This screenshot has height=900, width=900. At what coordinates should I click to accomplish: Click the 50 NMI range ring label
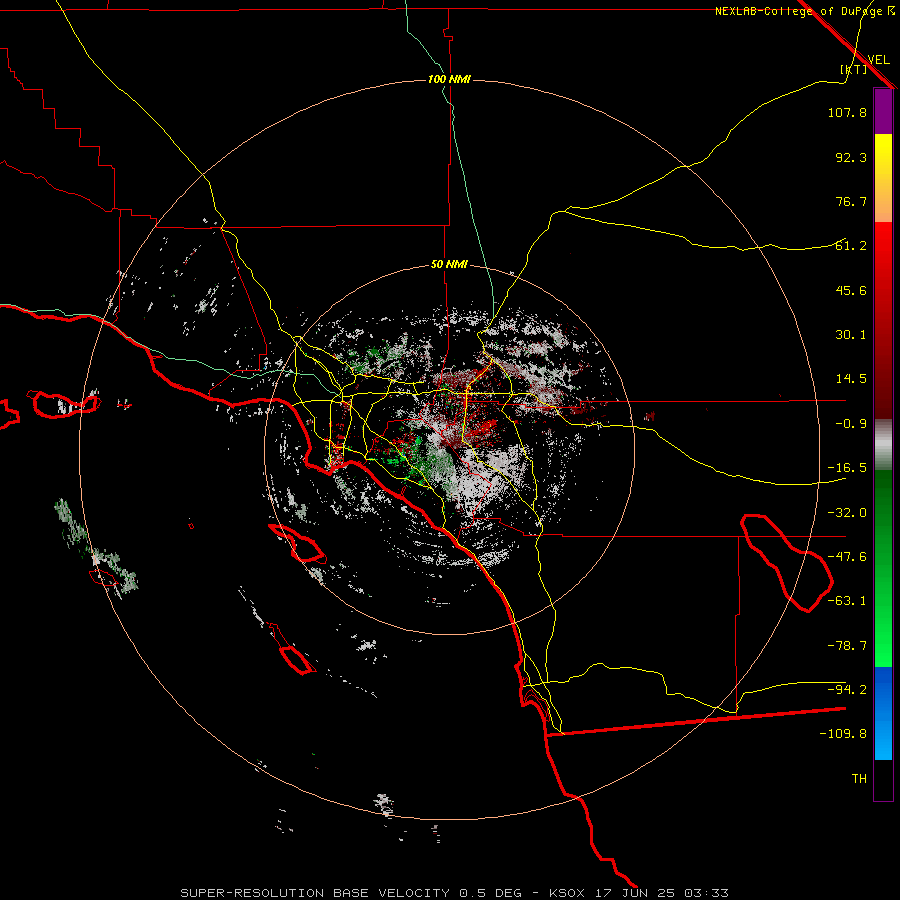tap(449, 265)
